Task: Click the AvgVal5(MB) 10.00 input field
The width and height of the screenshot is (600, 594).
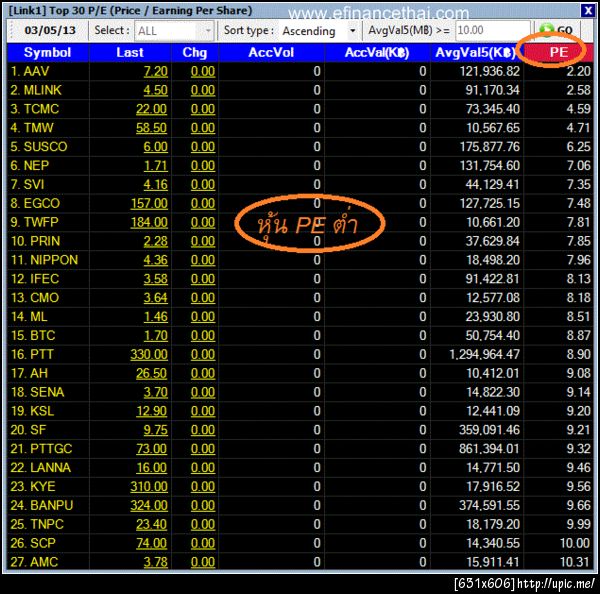Action: pos(492,30)
